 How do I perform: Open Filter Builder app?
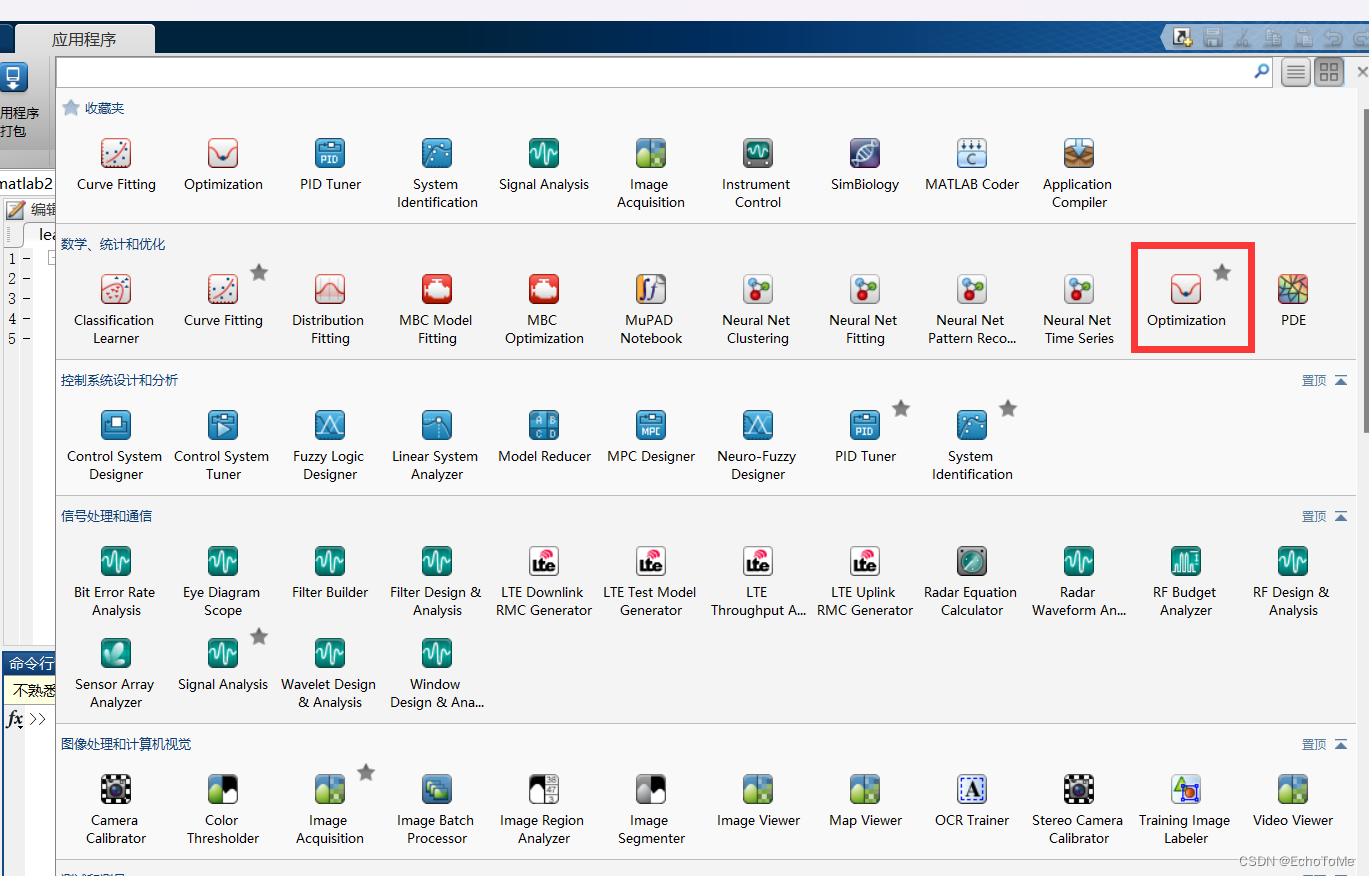pos(329,572)
